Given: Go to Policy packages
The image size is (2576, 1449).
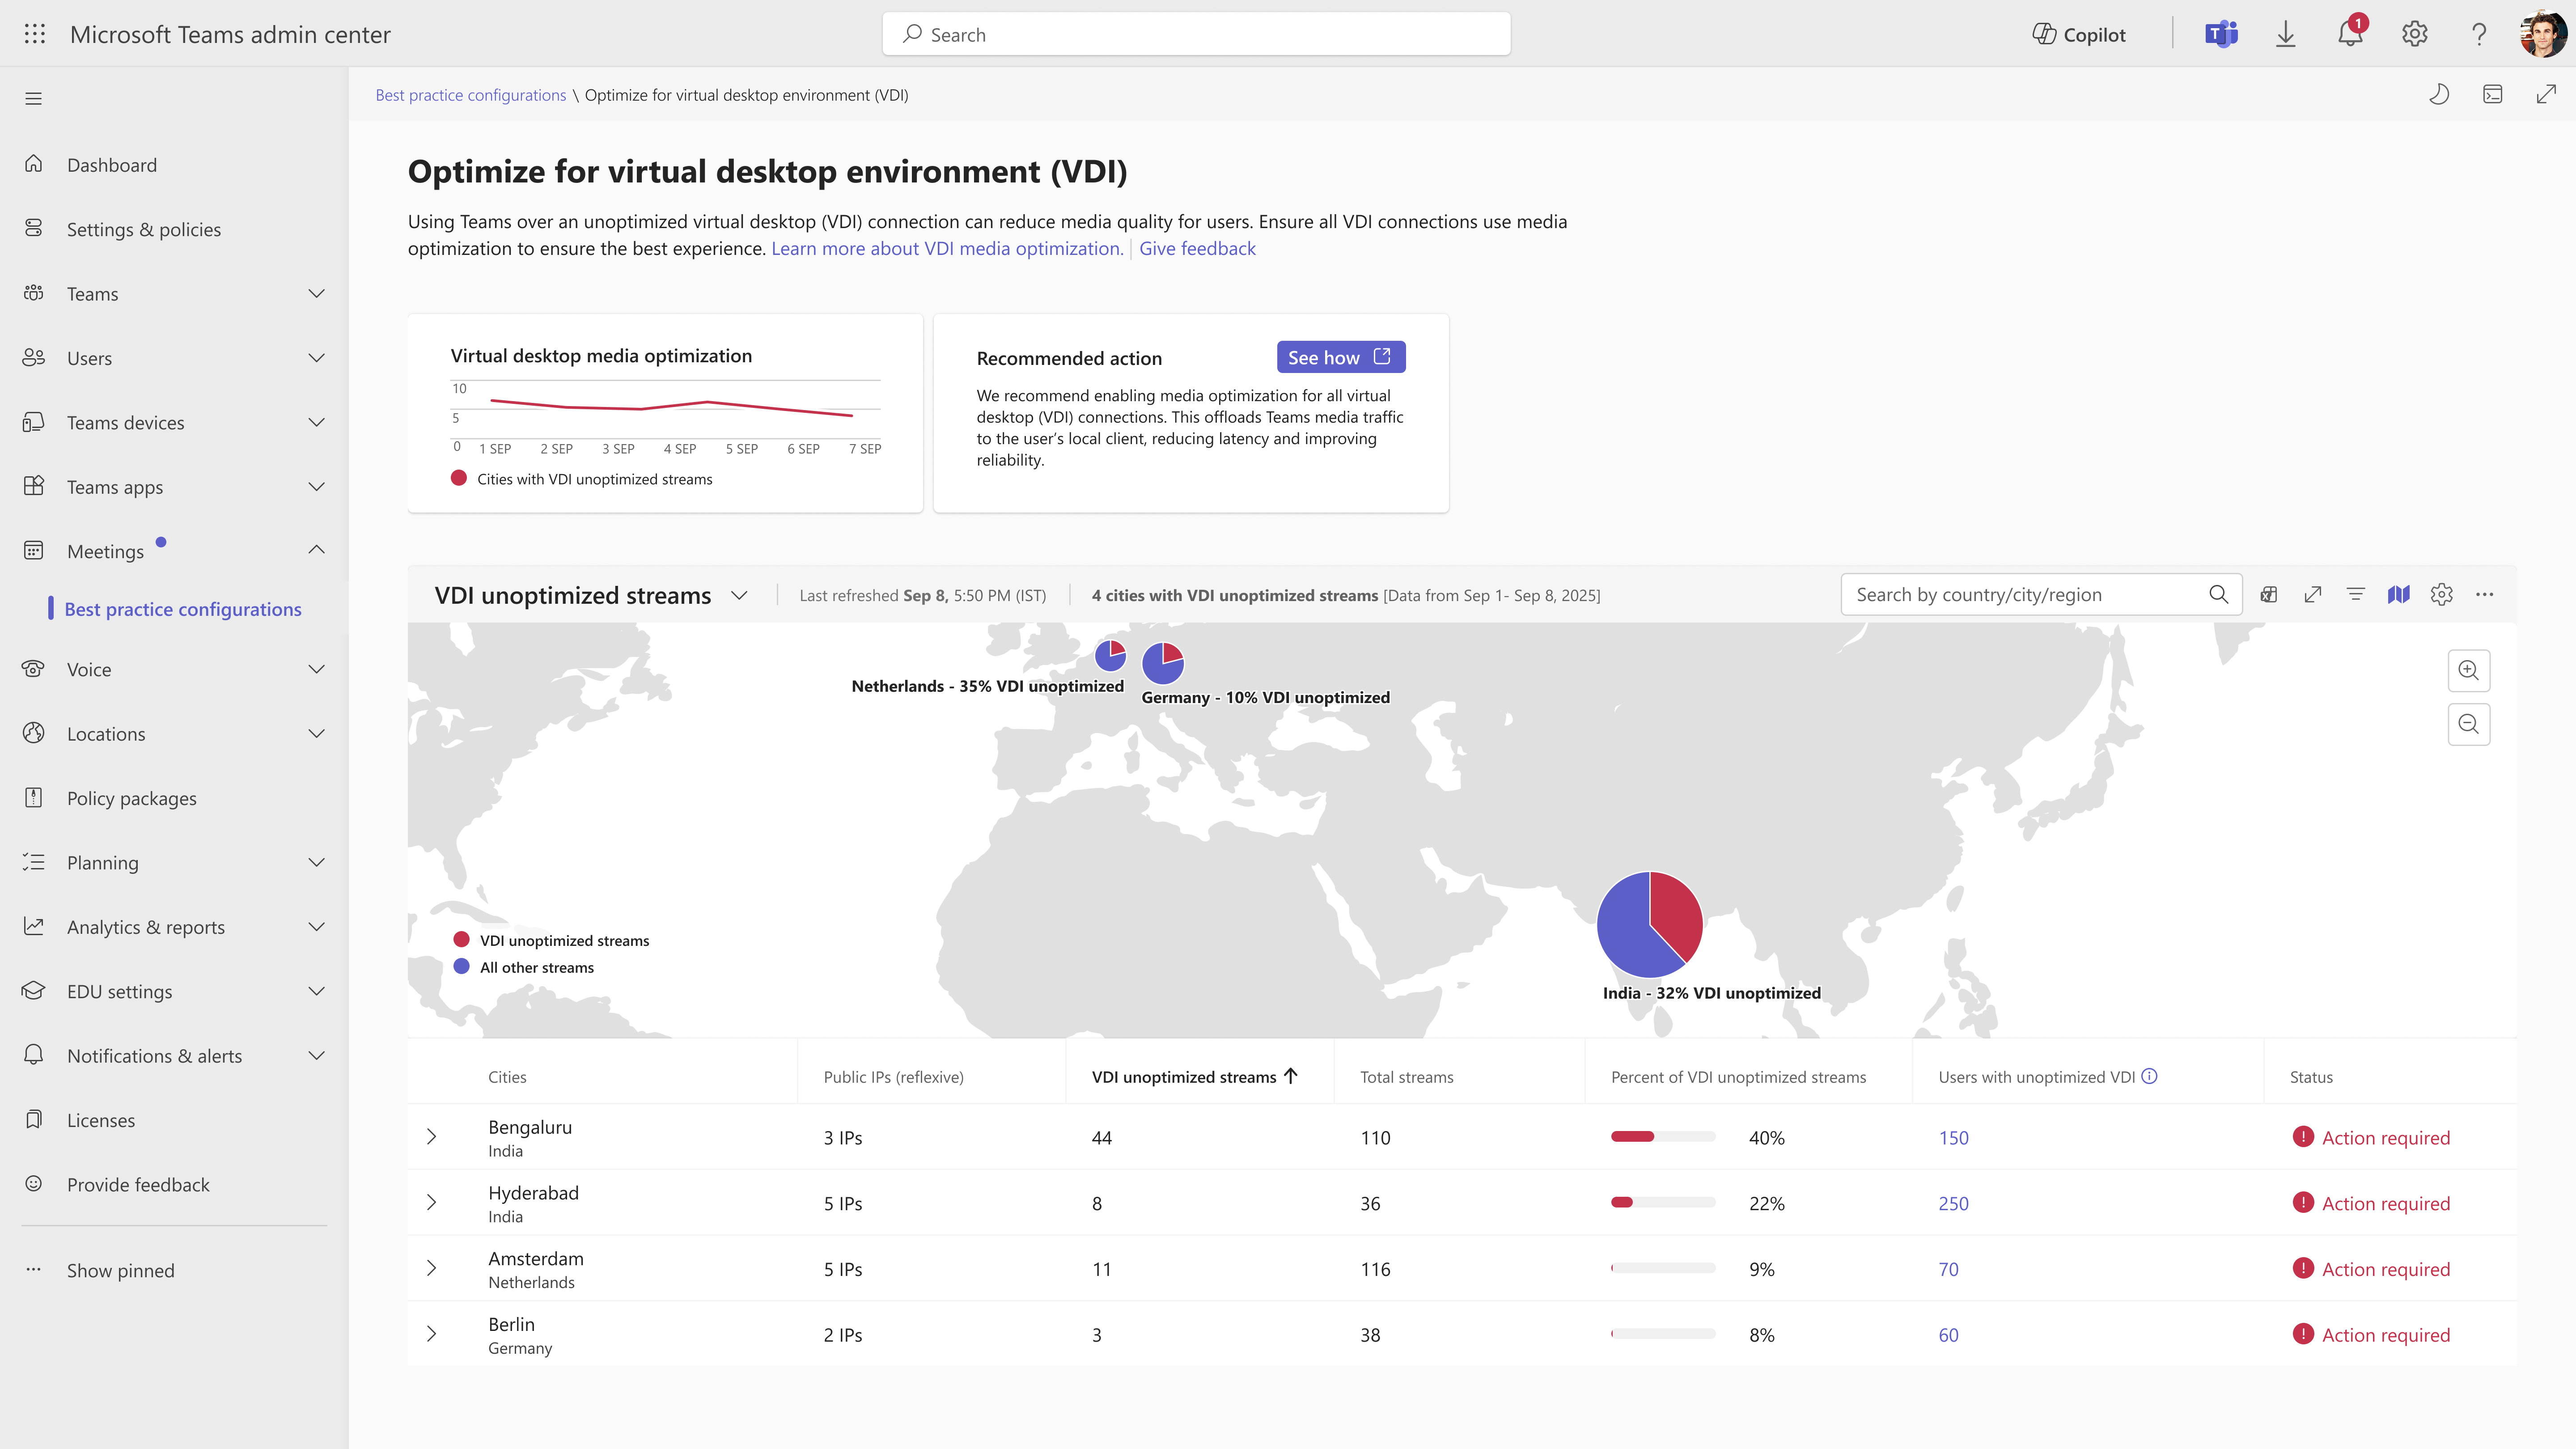Looking at the screenshot, I should [132, 798].
